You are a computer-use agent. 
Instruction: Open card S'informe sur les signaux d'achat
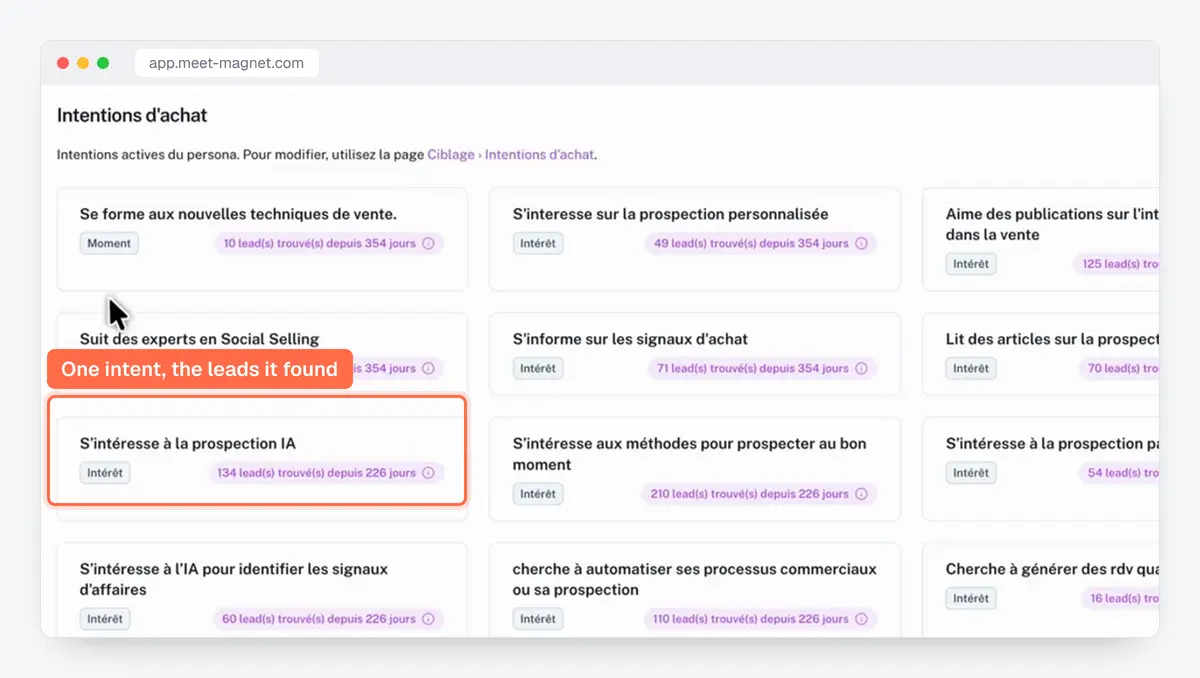[695, 354]
